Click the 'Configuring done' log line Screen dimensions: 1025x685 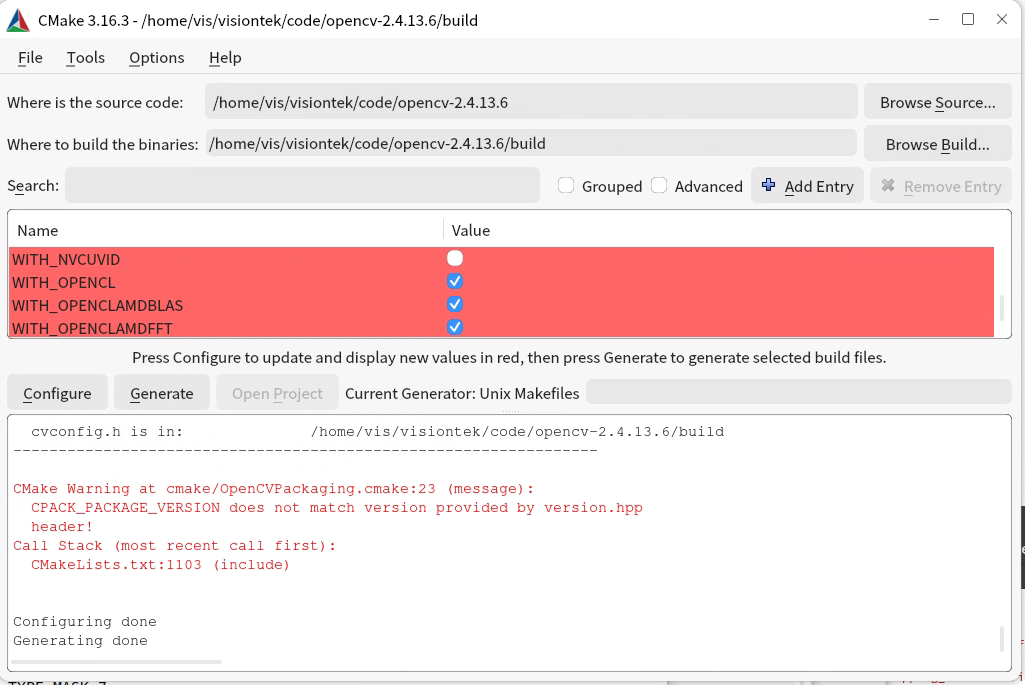[85, 622]
